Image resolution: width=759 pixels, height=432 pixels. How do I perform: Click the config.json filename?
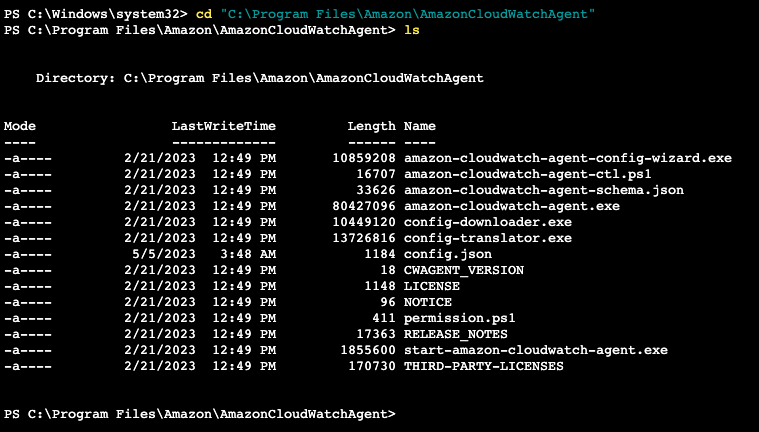tap(448, 254)
